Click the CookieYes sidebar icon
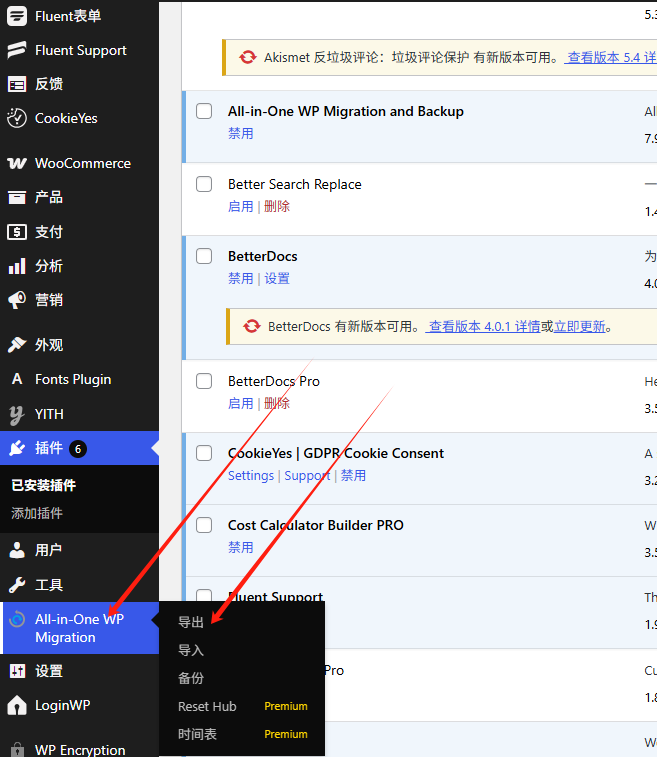 pyautogui.click(x=17, y=118)
